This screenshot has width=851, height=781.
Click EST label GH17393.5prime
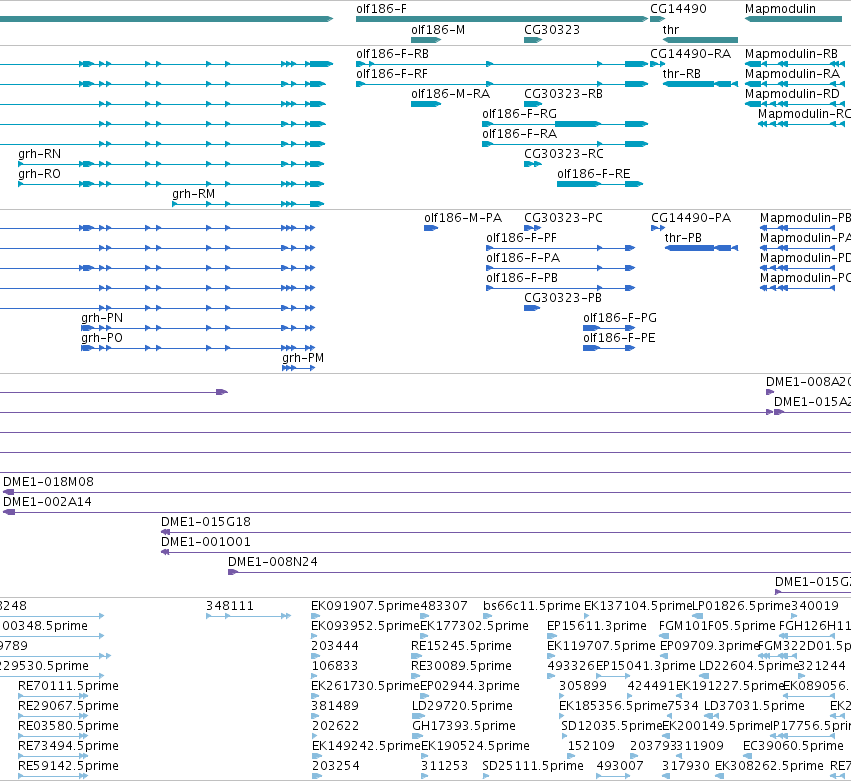tap(463, 727)
